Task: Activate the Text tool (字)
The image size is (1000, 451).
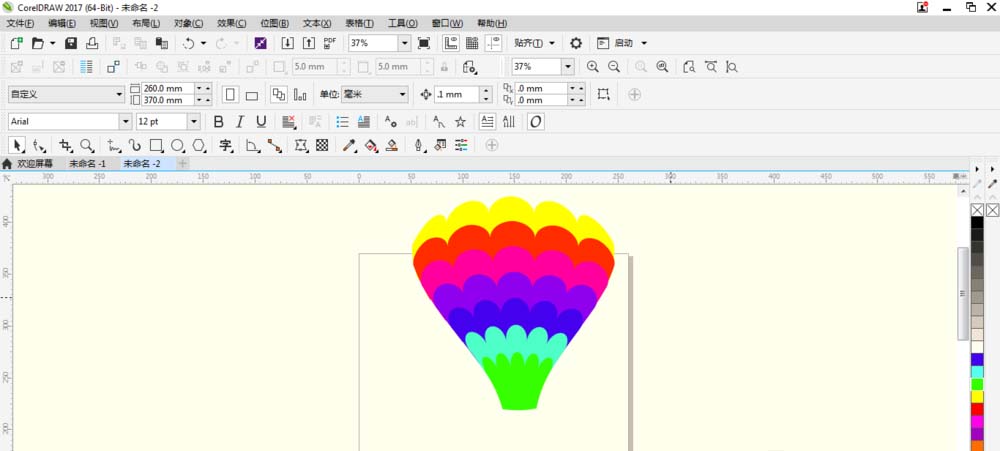Action: tap(226, 146)
